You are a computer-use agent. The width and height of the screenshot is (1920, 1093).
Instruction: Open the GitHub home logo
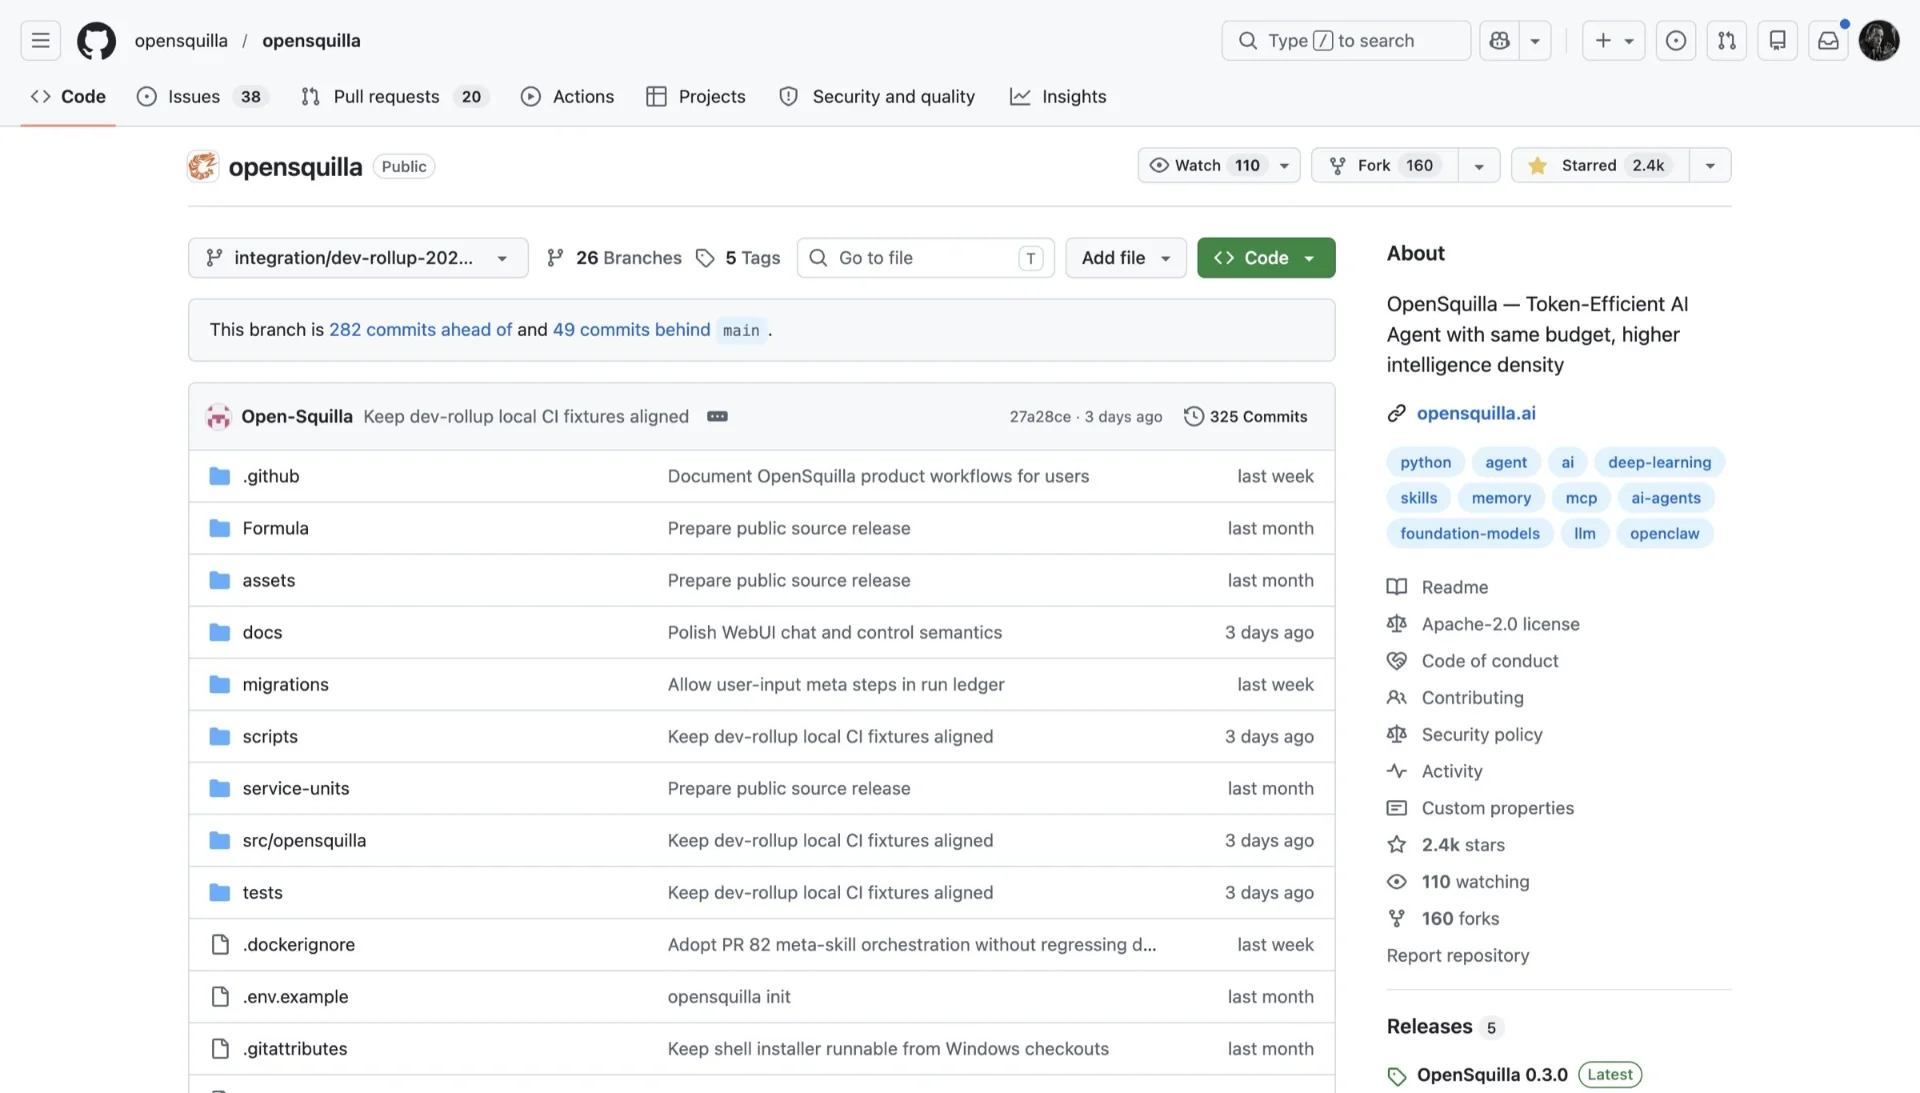tap(97, 41)
